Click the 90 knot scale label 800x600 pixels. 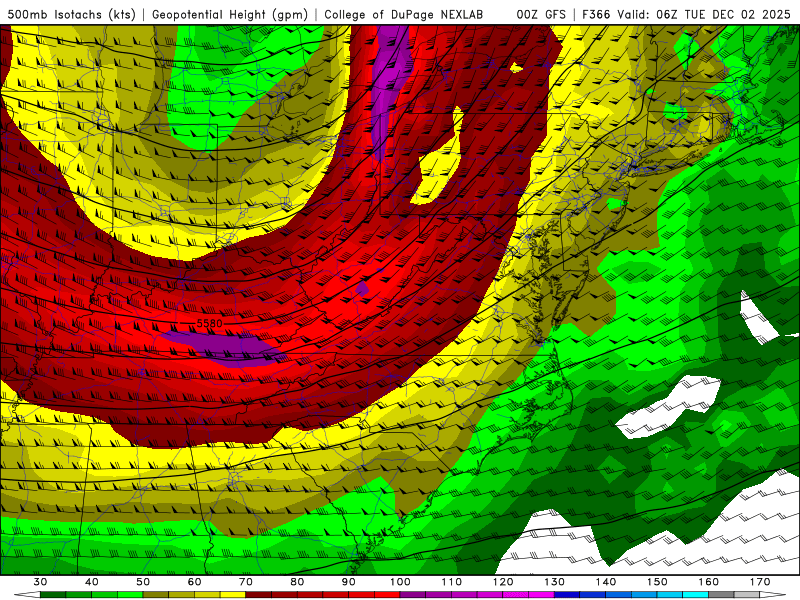pyautogui.click(x=349, y=582)
